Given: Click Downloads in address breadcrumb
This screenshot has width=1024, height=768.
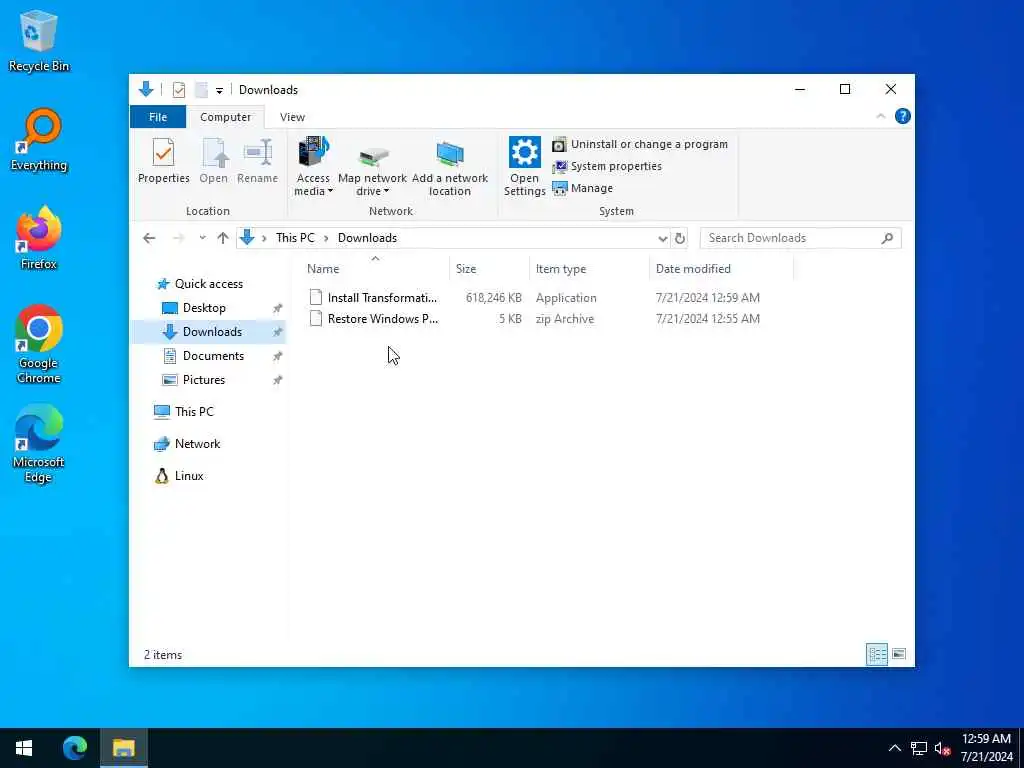Looking at the screenshot, I should (367, 238).
